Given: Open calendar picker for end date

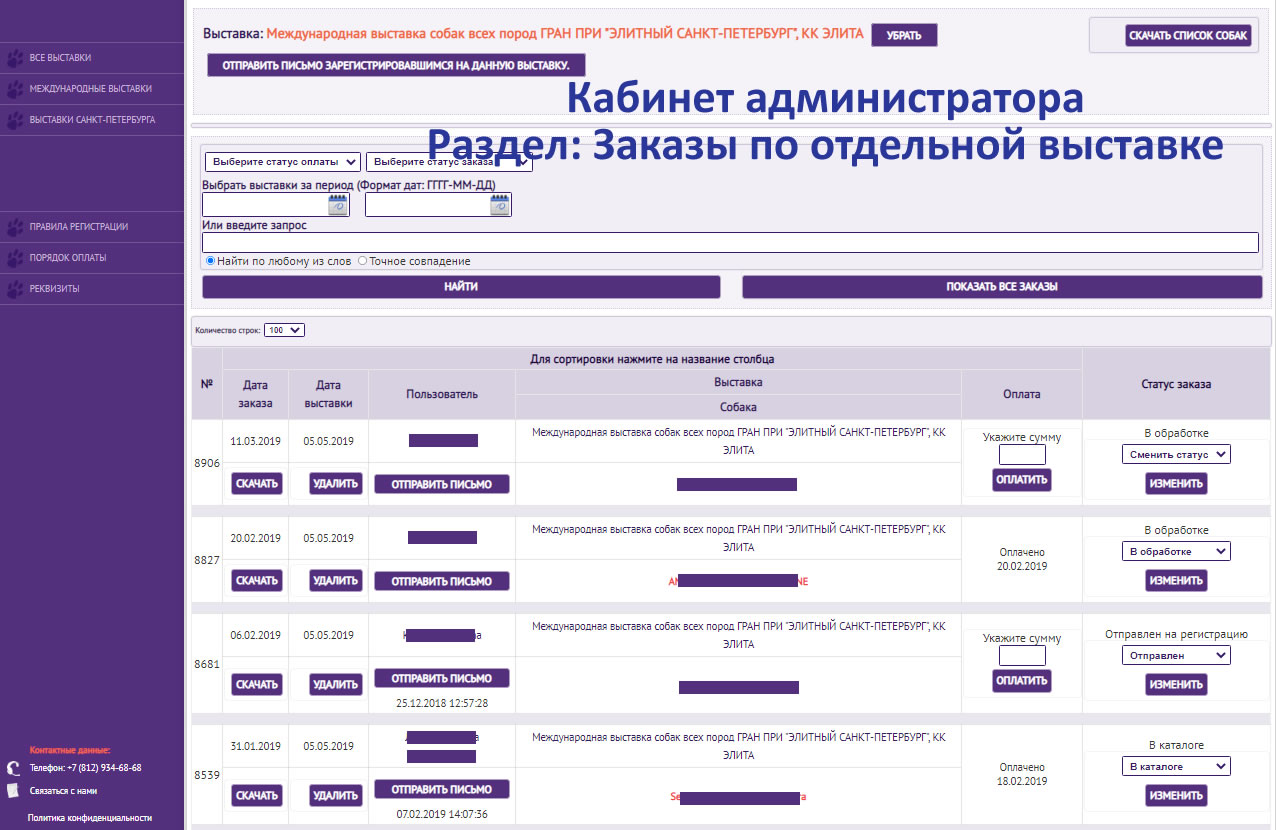Looking at the screenshot, I should tap(500, 205).
